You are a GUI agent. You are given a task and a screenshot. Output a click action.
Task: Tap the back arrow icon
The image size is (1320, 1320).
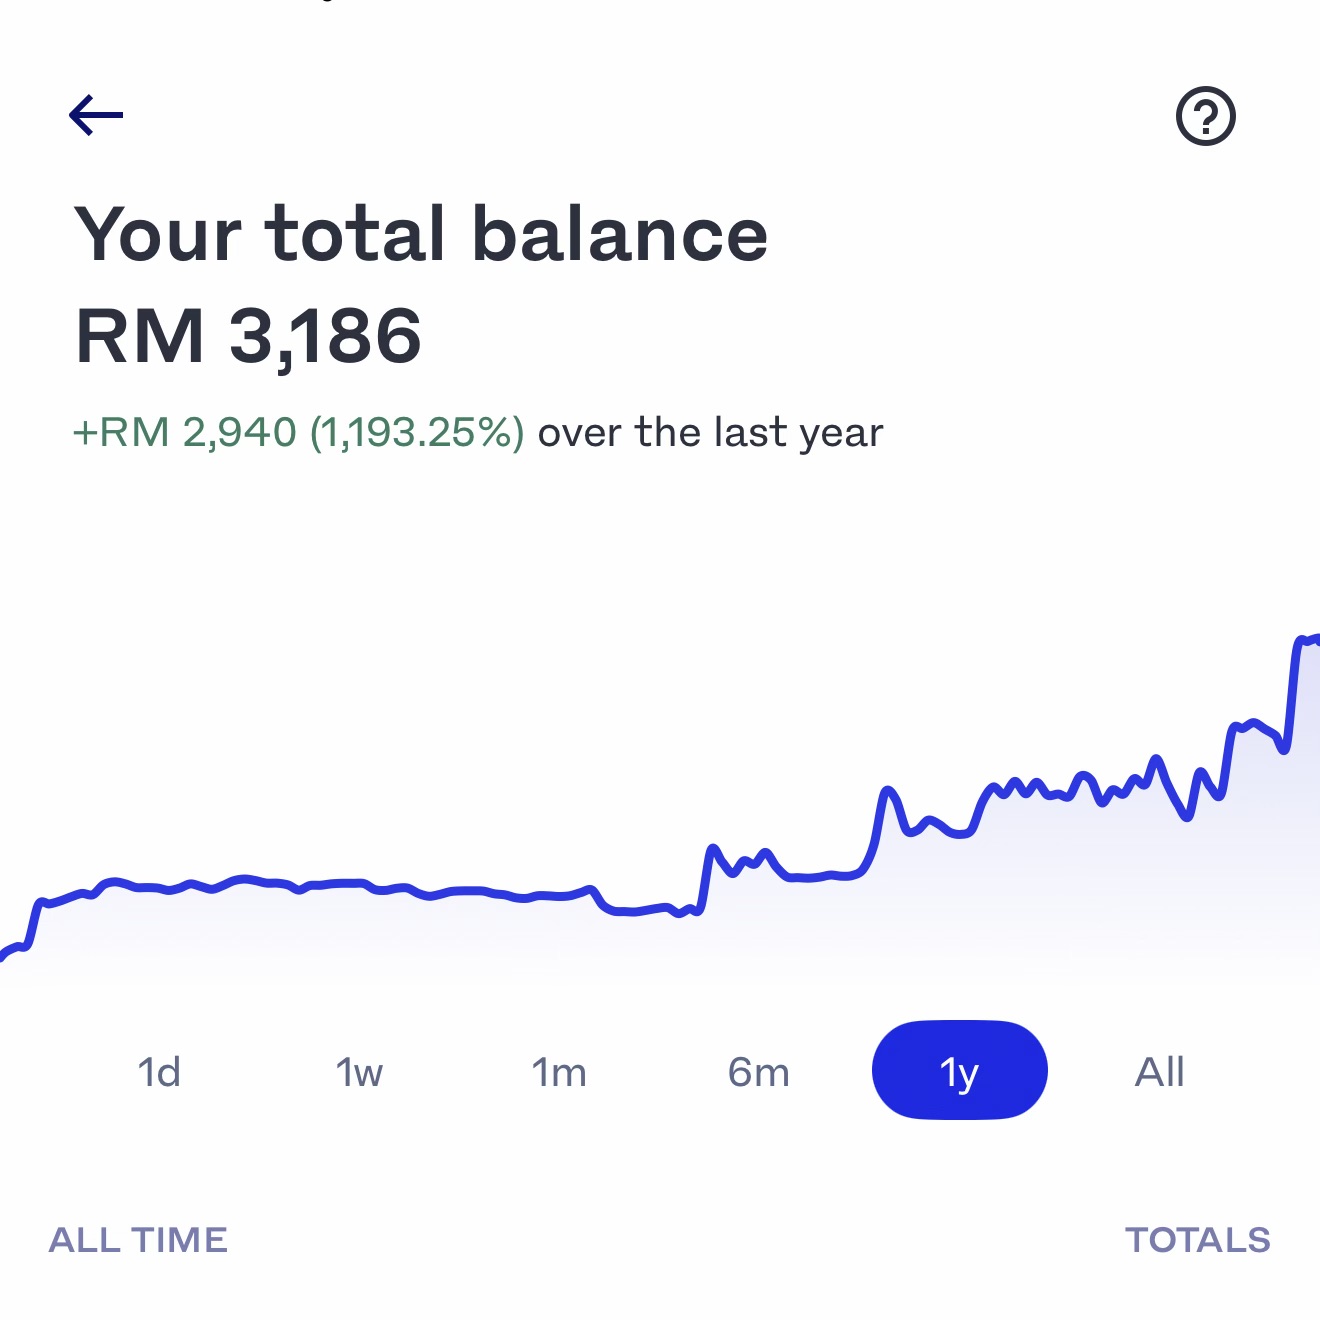pyautogui.click(x=96, y=115)
